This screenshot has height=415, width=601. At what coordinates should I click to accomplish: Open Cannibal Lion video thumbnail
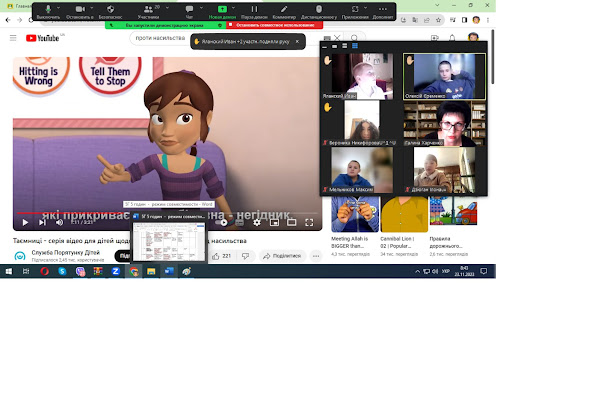pyautogui.click(x=404, y=214)
